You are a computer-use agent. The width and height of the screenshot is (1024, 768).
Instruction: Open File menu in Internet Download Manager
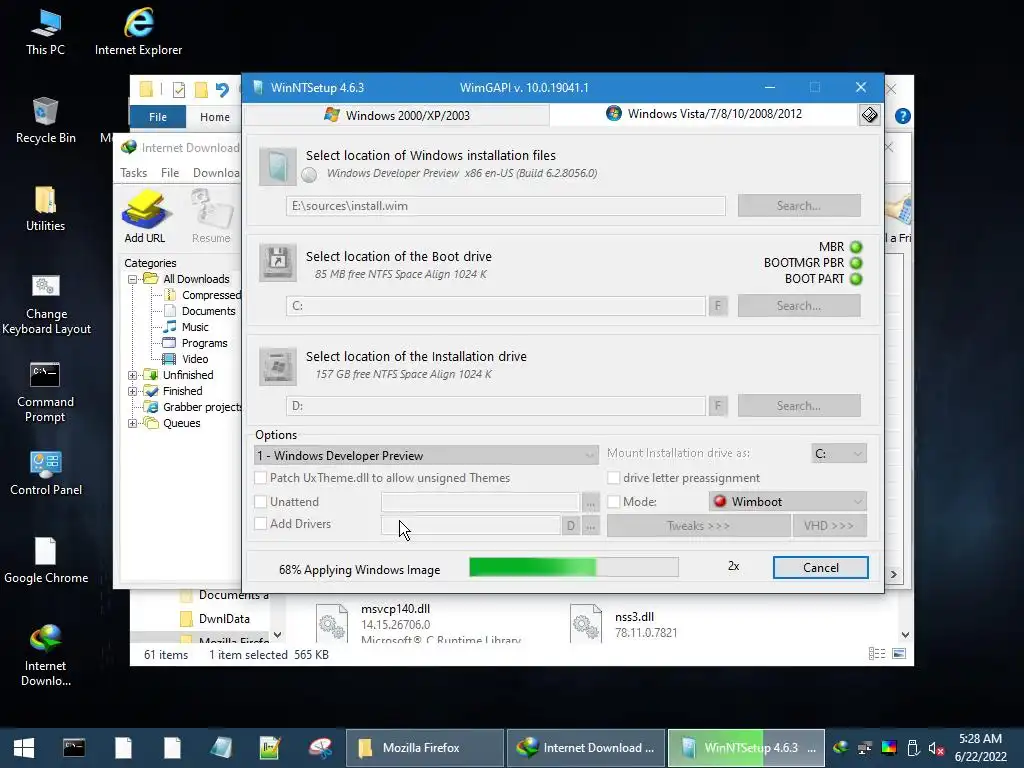pos(170,172)
